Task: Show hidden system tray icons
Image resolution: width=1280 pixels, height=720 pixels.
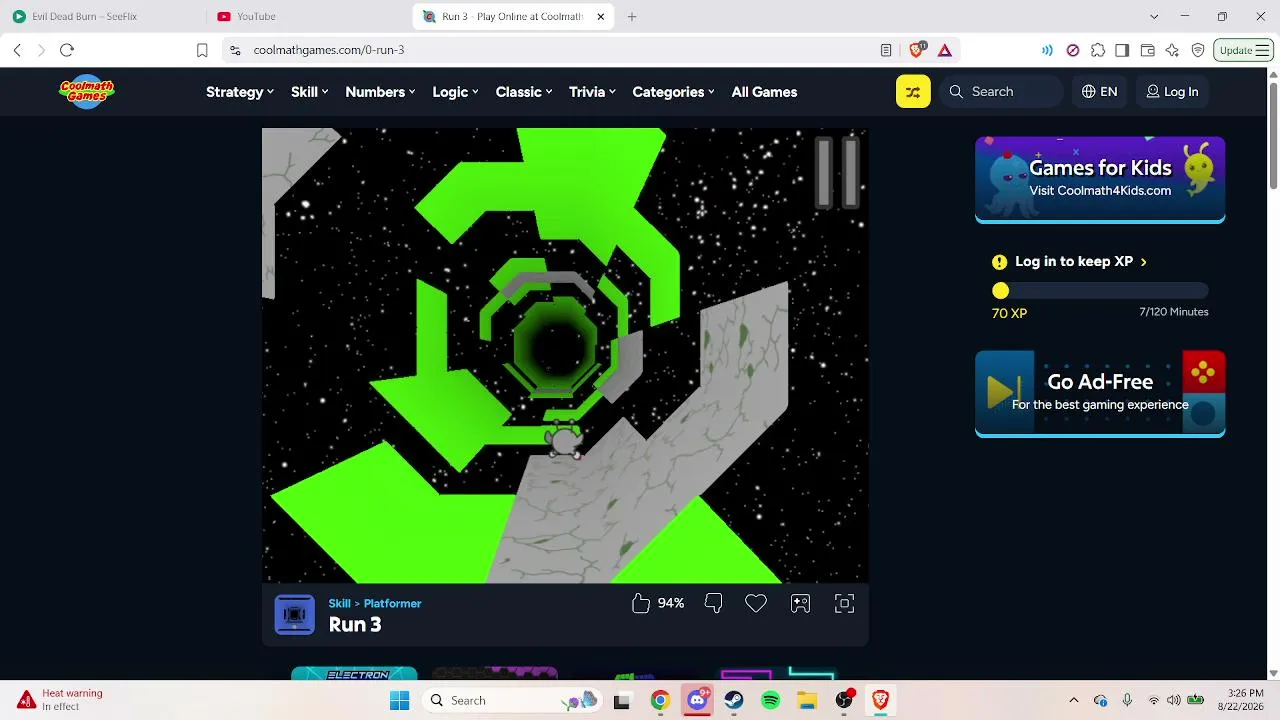Action: point(1074,701)
